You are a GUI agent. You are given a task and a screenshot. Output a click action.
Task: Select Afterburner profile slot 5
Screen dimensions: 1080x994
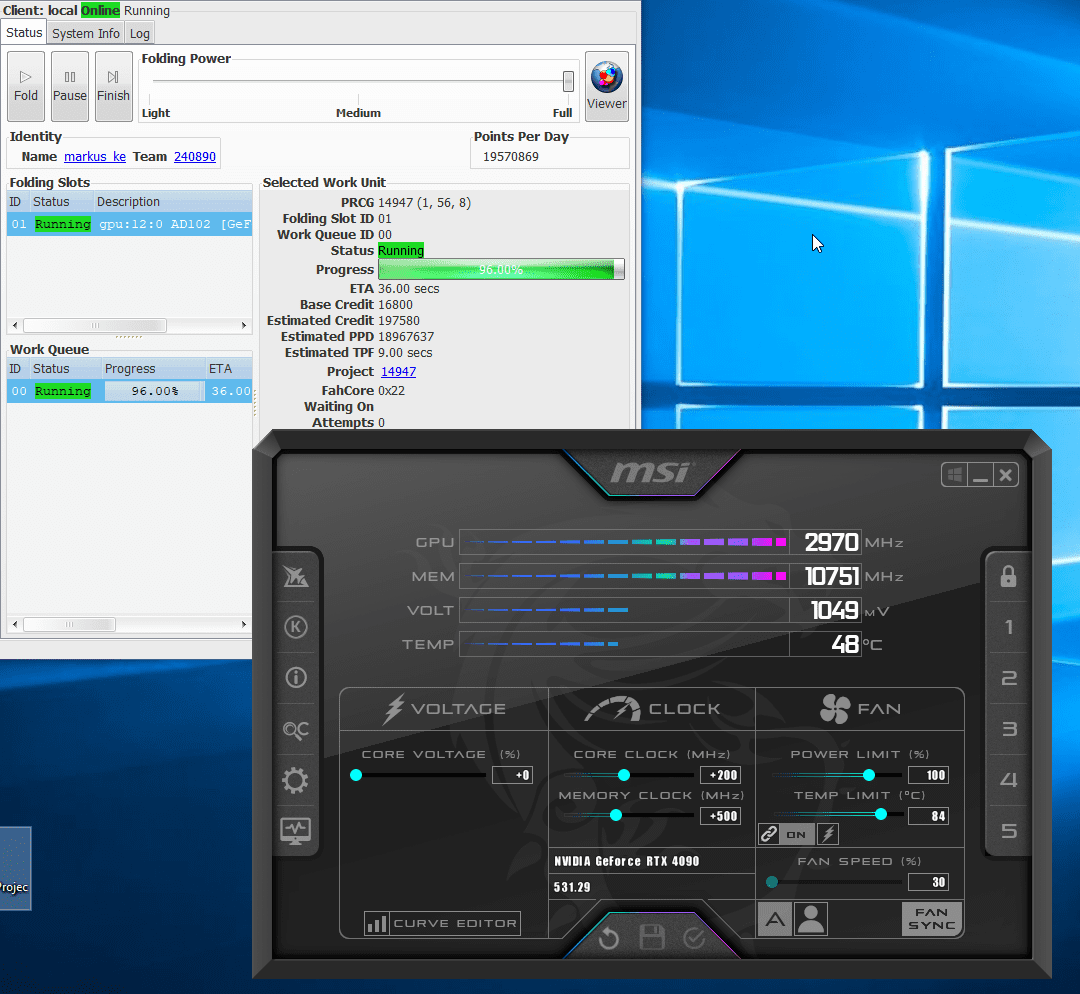tap(1008, 831)
